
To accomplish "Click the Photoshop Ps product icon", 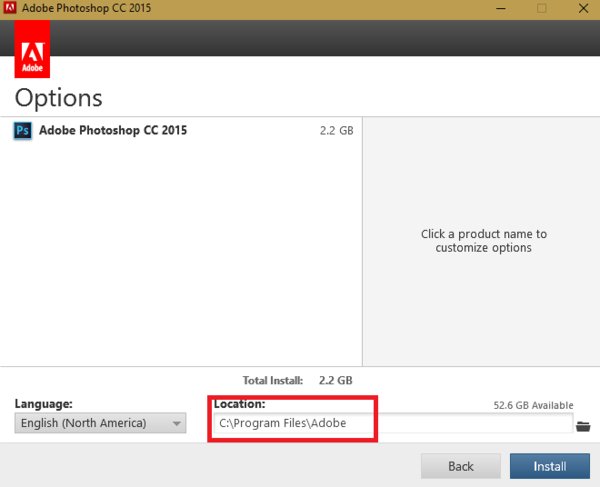I will pyautogui.click(x=23, y=130).
